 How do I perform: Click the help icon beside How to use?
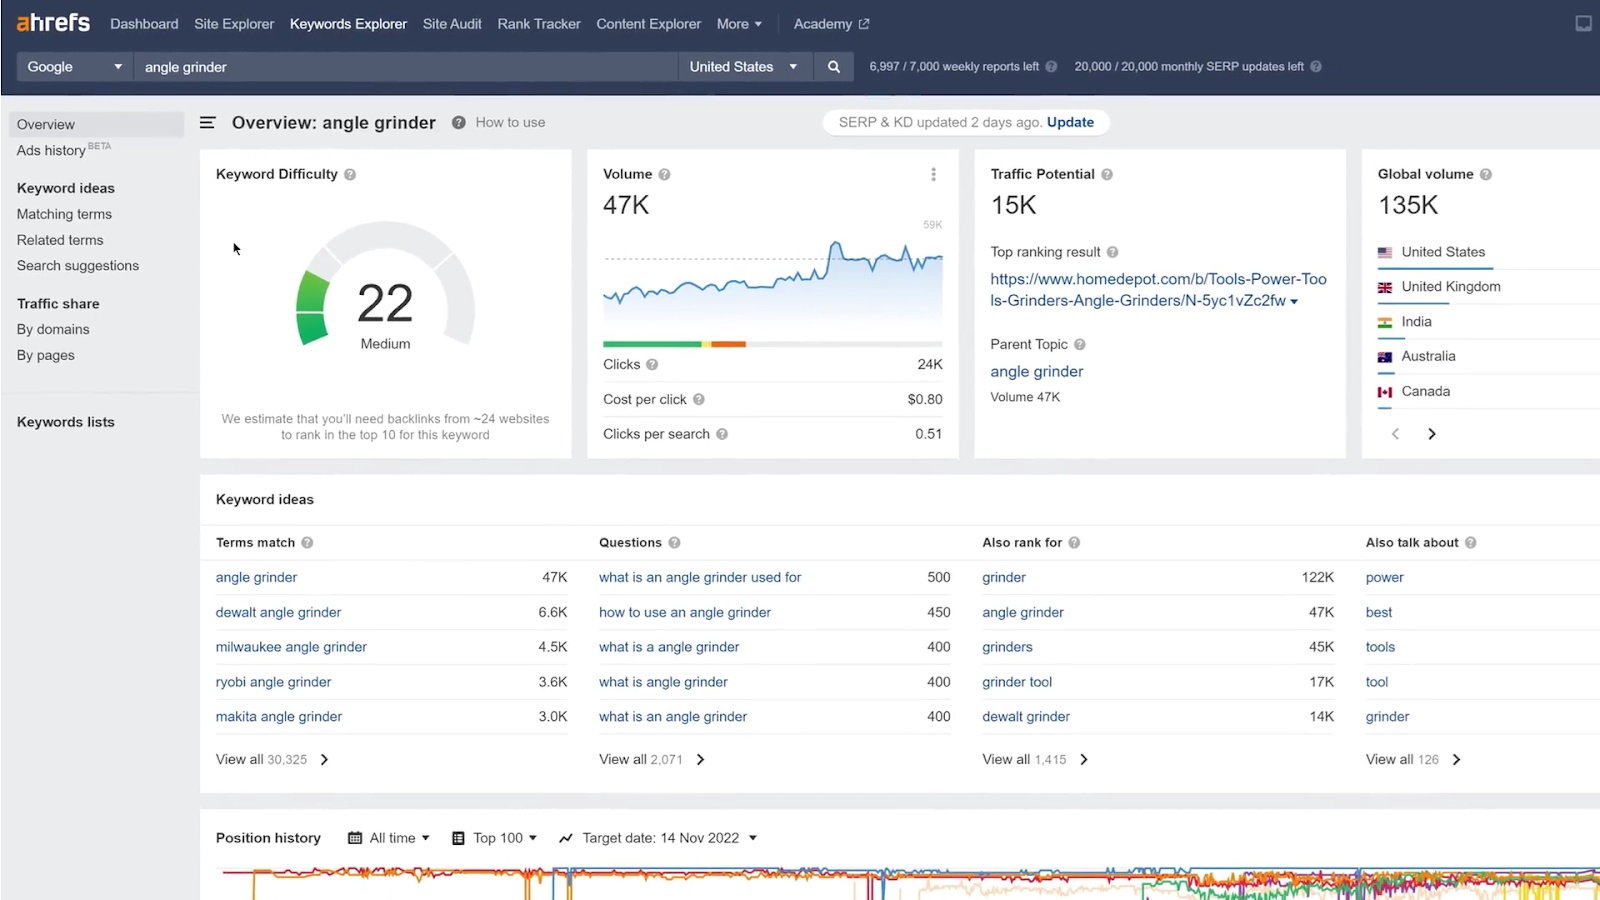(458, 122)
